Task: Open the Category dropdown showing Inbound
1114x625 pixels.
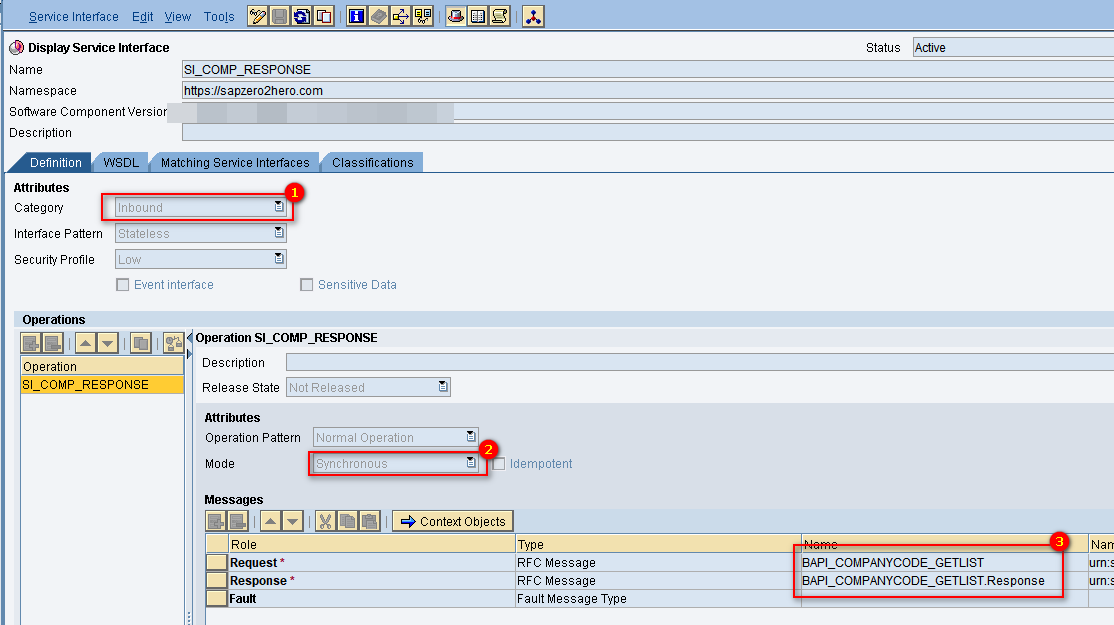Action: pos(279,208)
